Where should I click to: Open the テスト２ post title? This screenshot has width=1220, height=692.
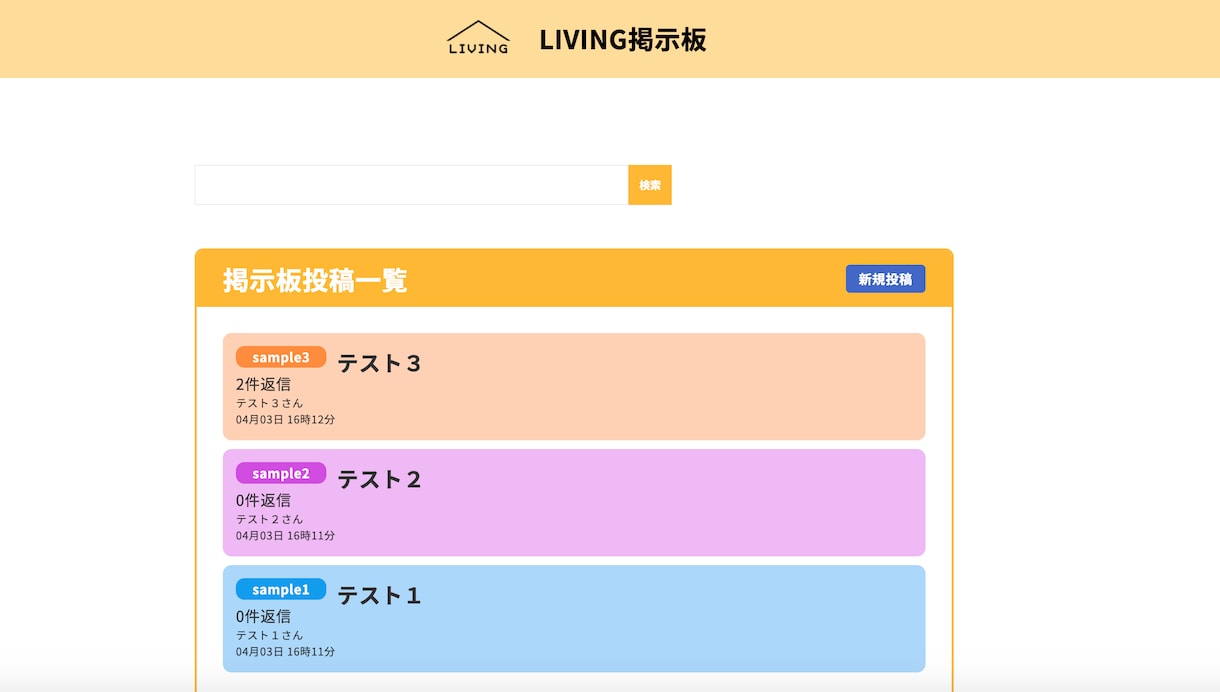[379, 479]
